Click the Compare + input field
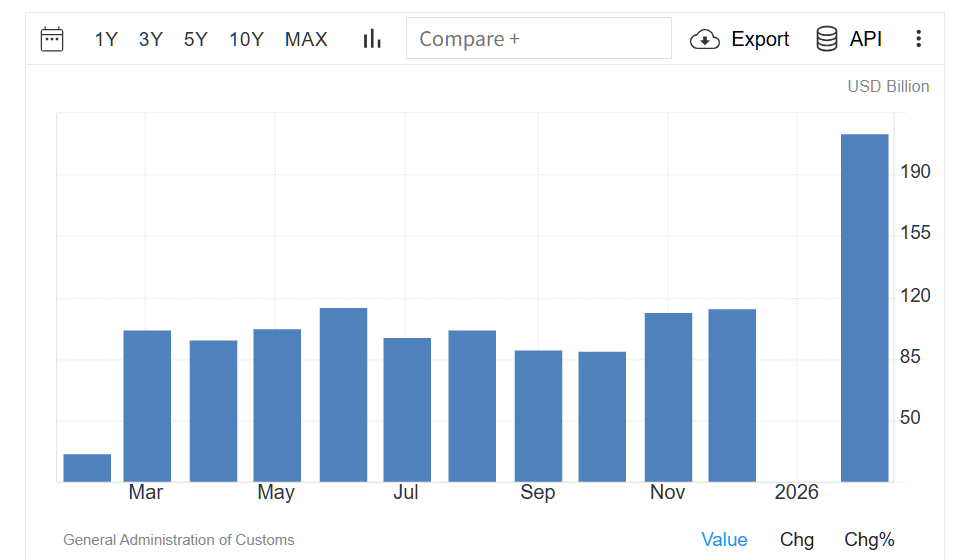 point(538,39)
